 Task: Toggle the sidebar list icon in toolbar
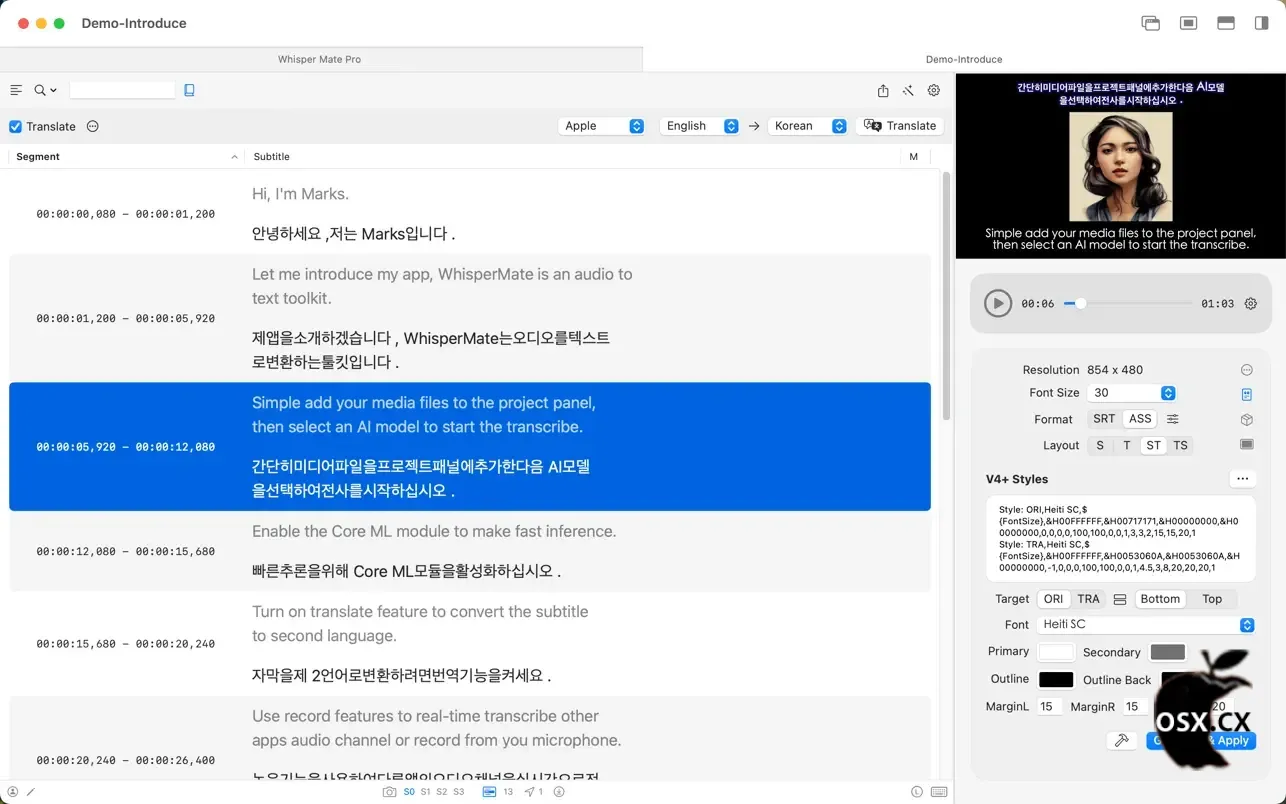[x=16, y=90]
